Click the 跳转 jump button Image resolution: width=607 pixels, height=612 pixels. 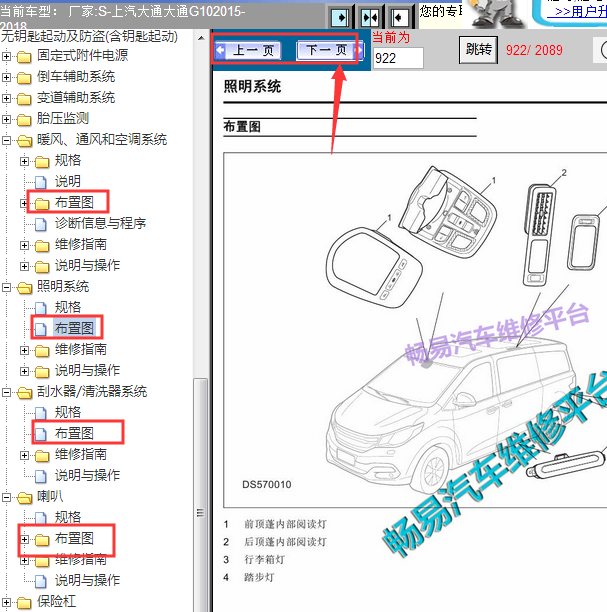(479, 50)
